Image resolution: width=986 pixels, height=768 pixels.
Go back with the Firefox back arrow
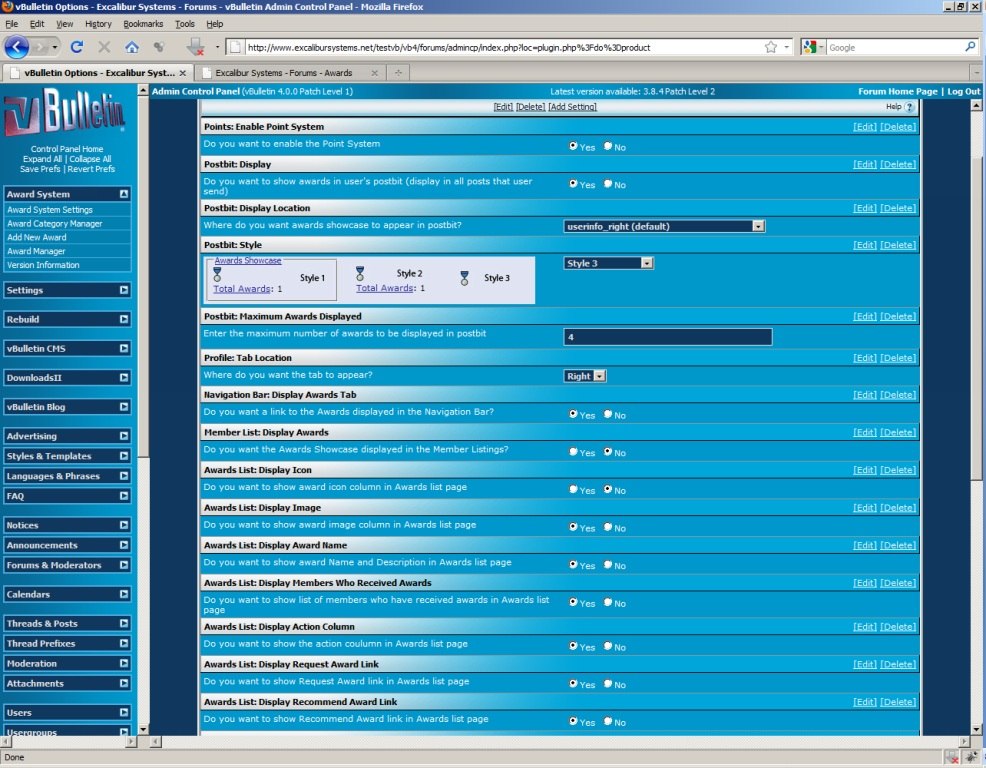click(16, 47)
